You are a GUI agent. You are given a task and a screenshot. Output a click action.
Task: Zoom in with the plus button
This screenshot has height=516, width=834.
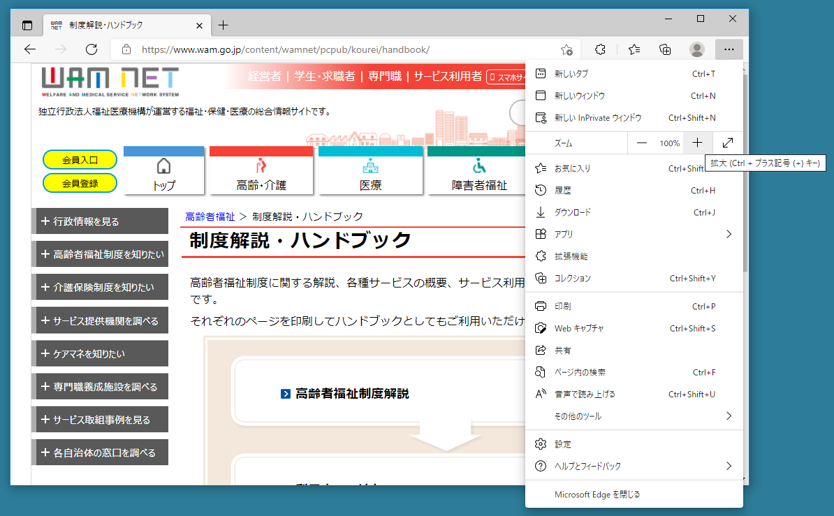(x=697, y=143)
